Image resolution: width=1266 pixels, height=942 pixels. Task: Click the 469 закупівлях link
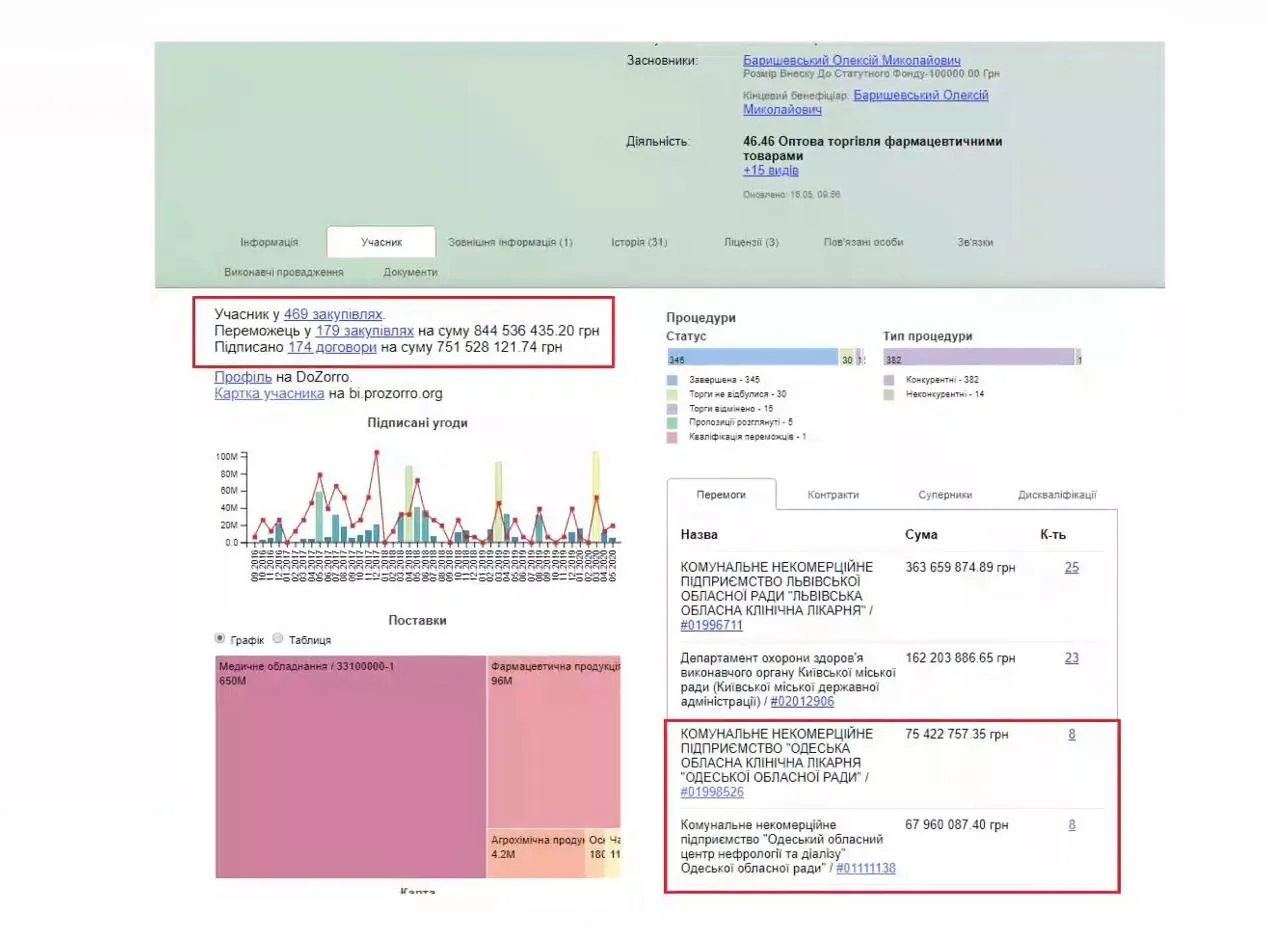[332, 314]
